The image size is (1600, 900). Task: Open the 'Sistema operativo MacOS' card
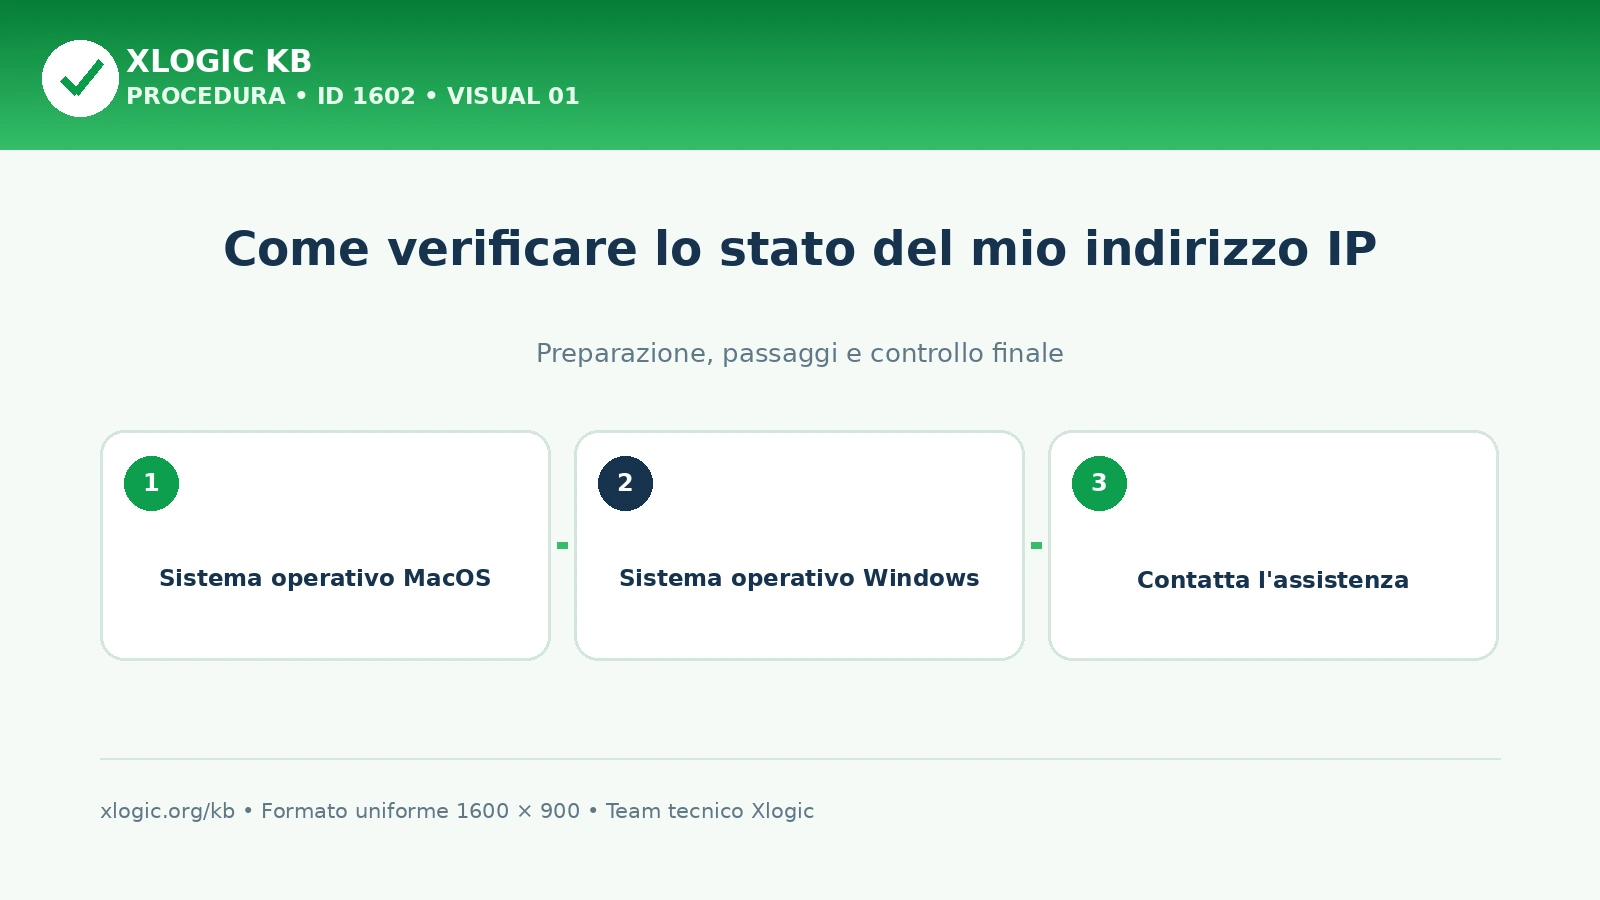pyautogui.click(x=325, y=545)
